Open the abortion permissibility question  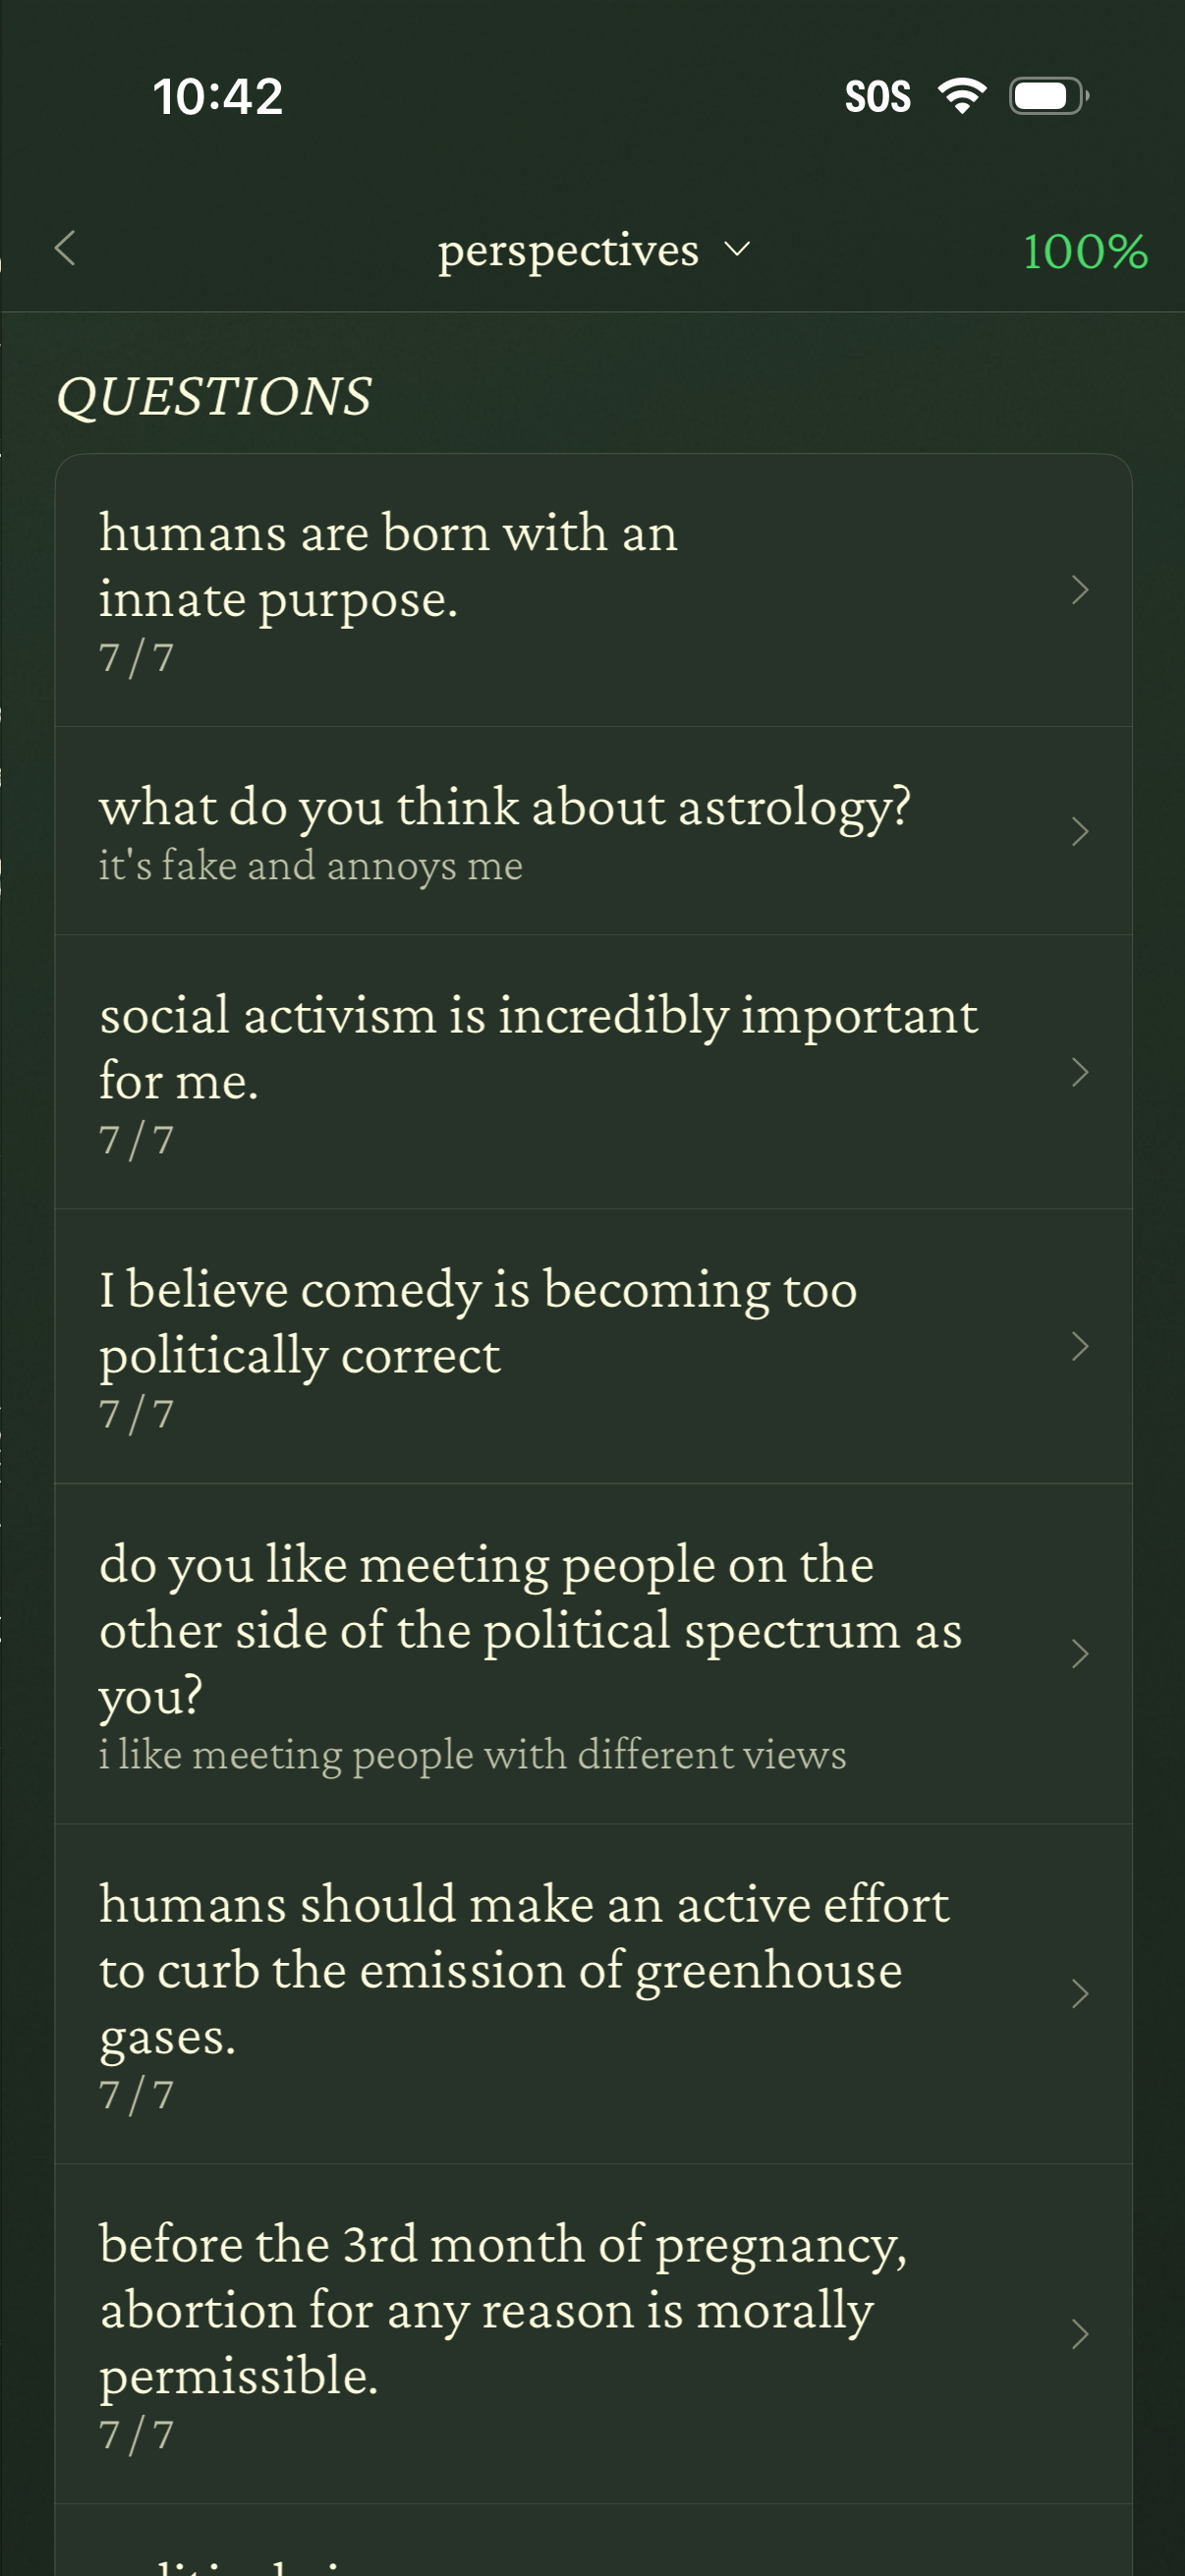click(x=502, y=2332)
